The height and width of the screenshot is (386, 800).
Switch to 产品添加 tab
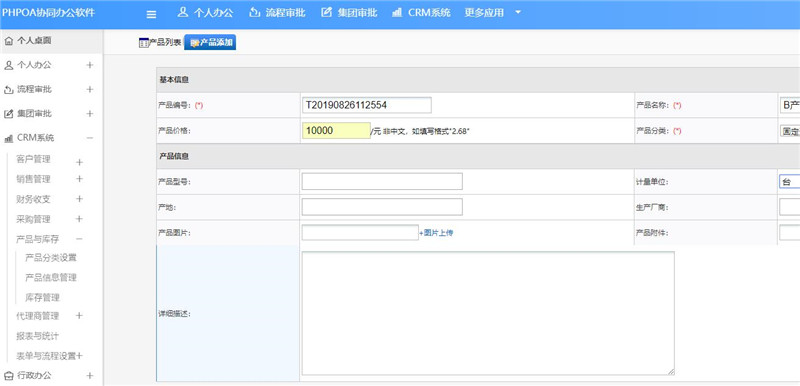coord(210,43)
